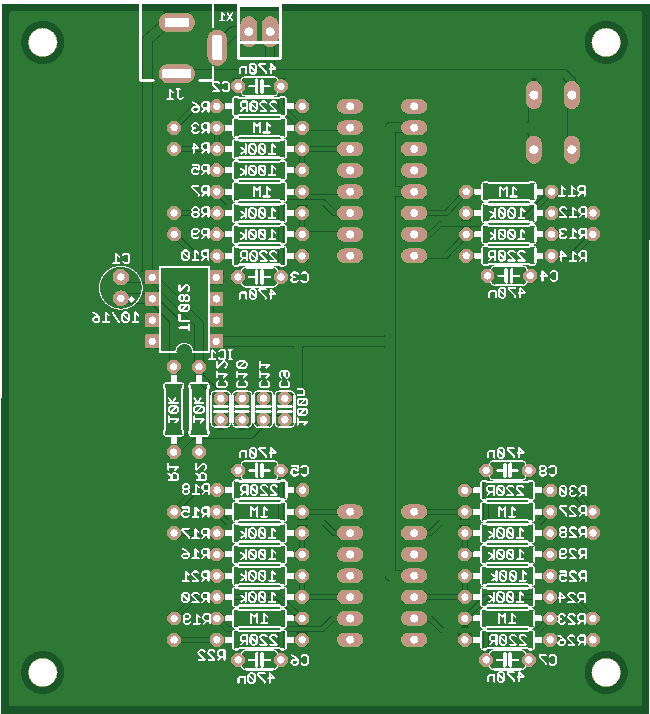Select the R10 220R resistor body
This screenshot has width=650, height=714.
tap(259, 255)
